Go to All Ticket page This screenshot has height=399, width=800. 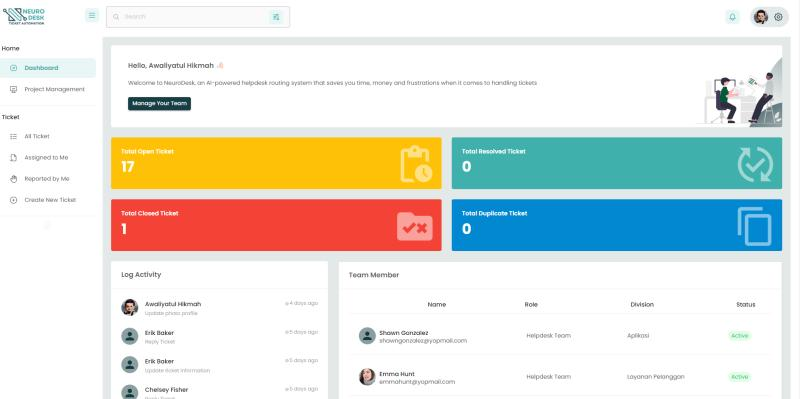(48, 136)
